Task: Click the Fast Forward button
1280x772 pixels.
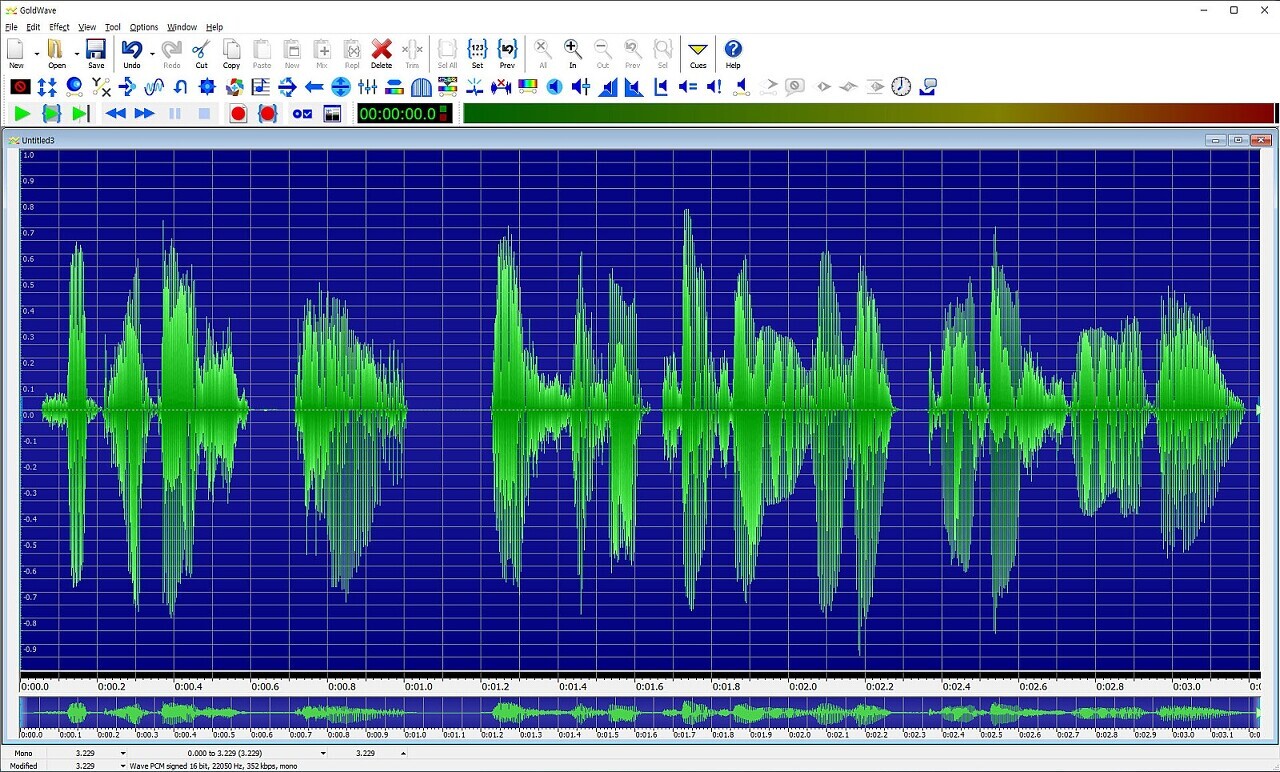Action: pyautogui.click(x=145, y=114)
